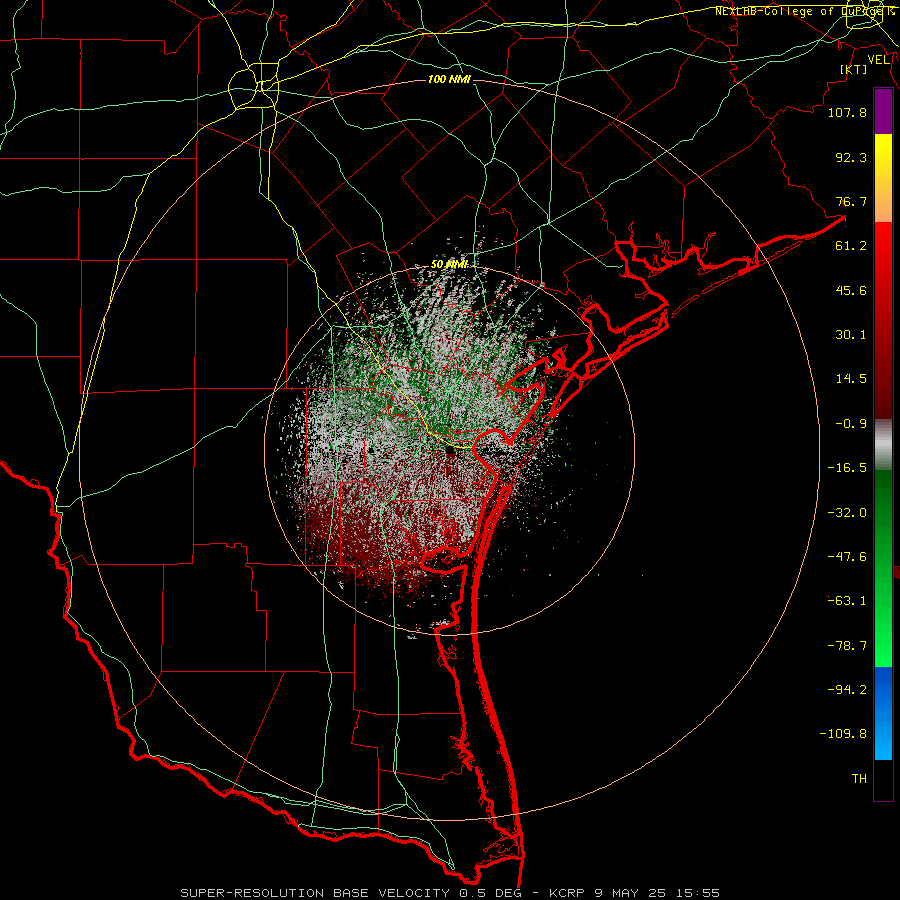
Task: Click the 45.6 legend value
Action: [x=851, y=290]
